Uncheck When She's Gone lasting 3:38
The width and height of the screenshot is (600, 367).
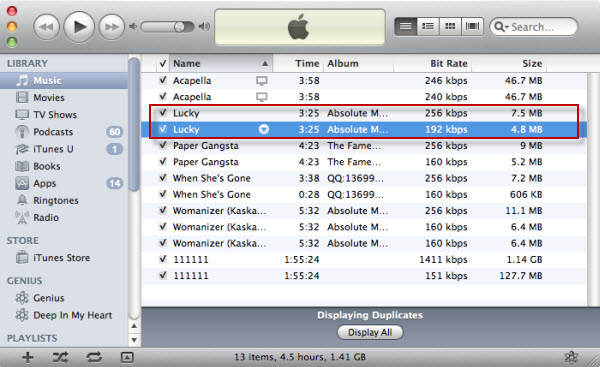tap(163, 178)
